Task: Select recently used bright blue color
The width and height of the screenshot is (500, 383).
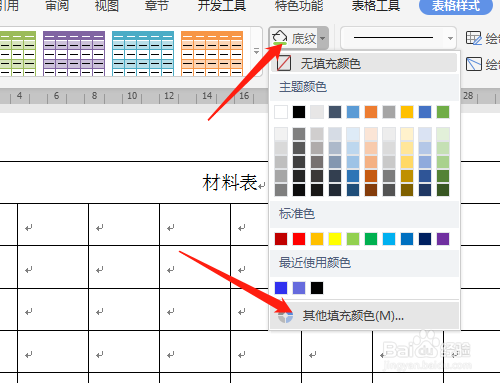Action: [x=281, y=288]
